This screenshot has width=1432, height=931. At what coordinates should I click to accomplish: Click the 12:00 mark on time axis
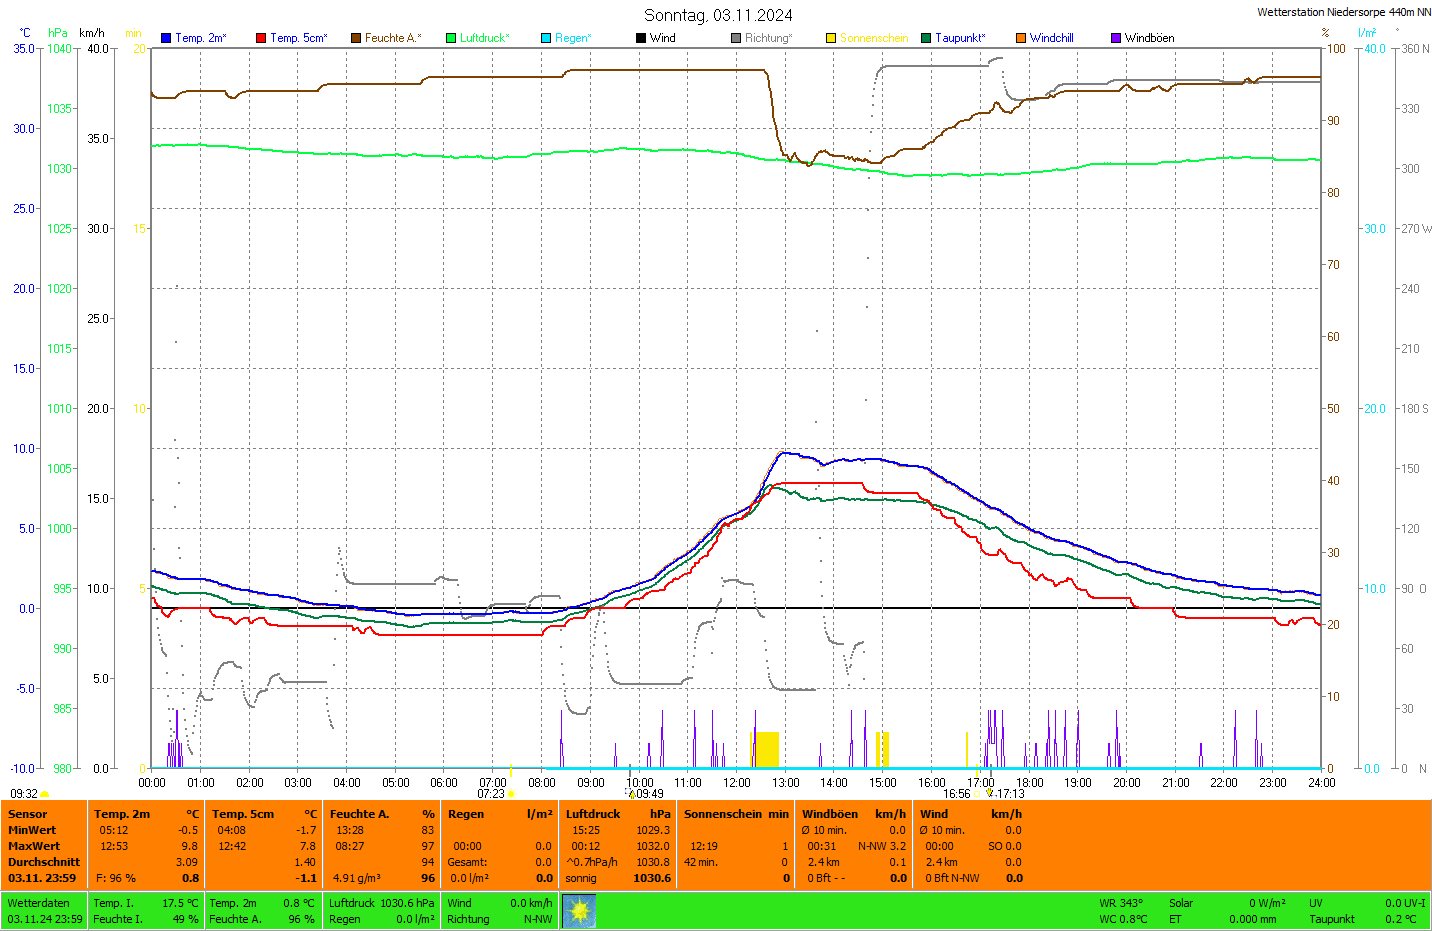pyautogui.click(x=737, y=783)
